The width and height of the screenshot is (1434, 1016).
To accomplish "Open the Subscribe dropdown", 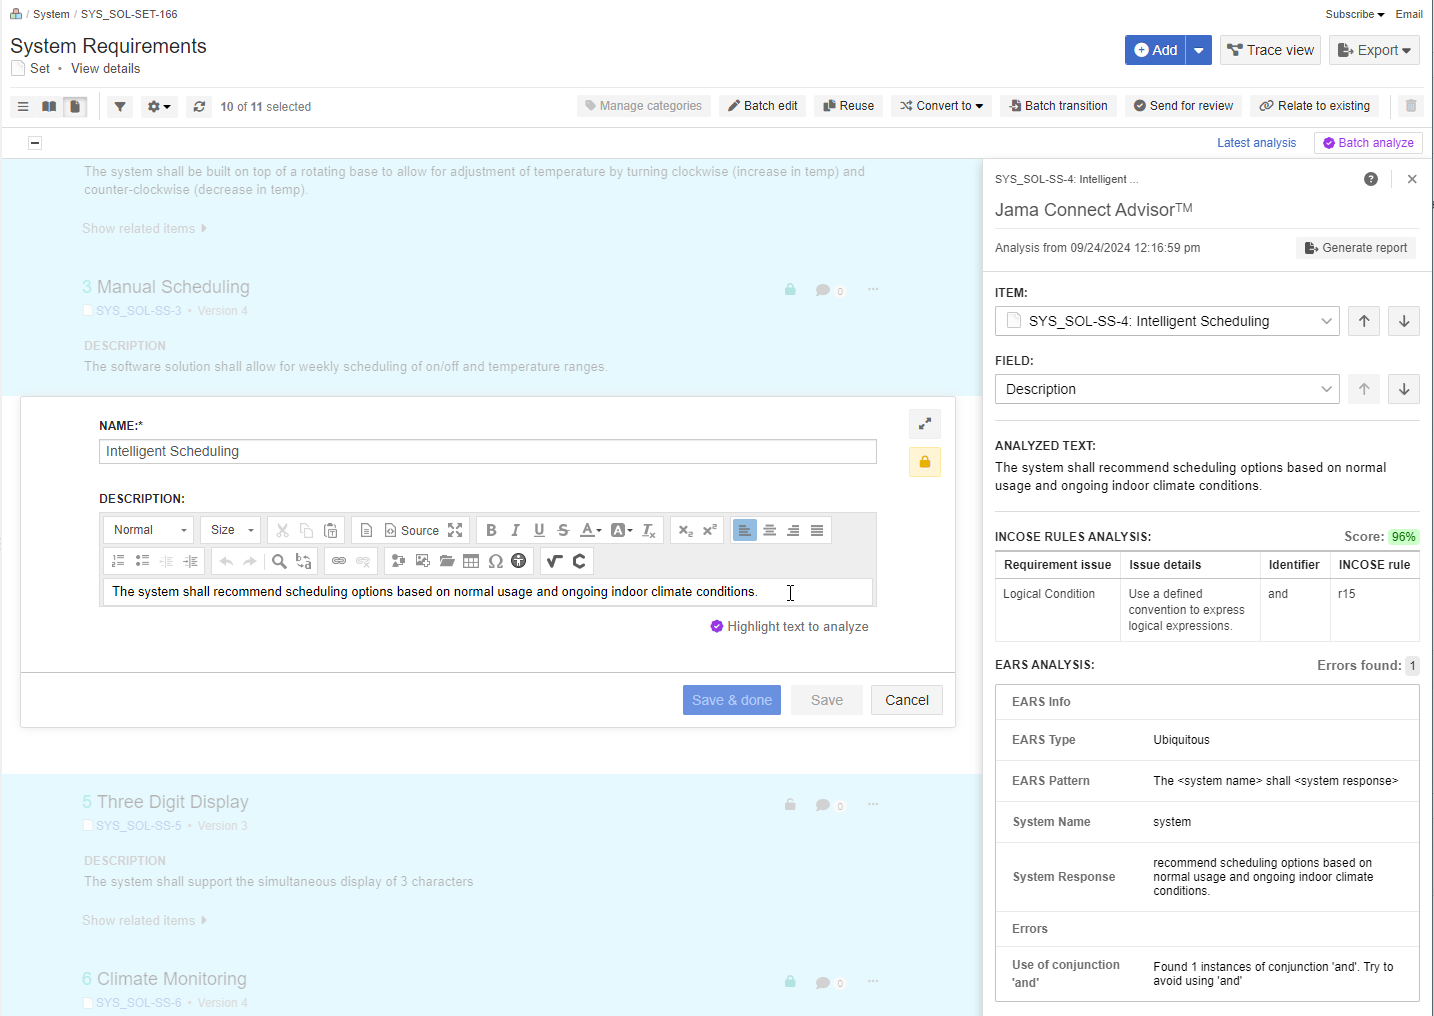I will click(x=1355, y=14).
